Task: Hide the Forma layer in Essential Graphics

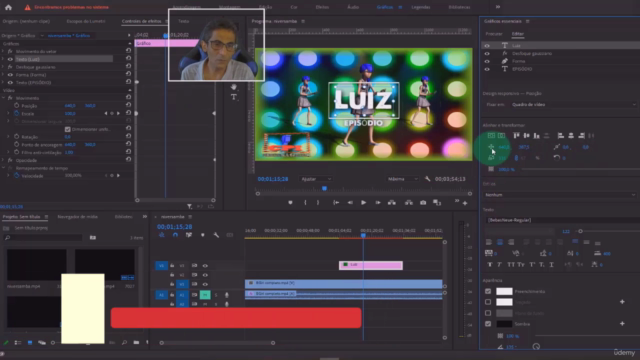Action: click(487, 61)
